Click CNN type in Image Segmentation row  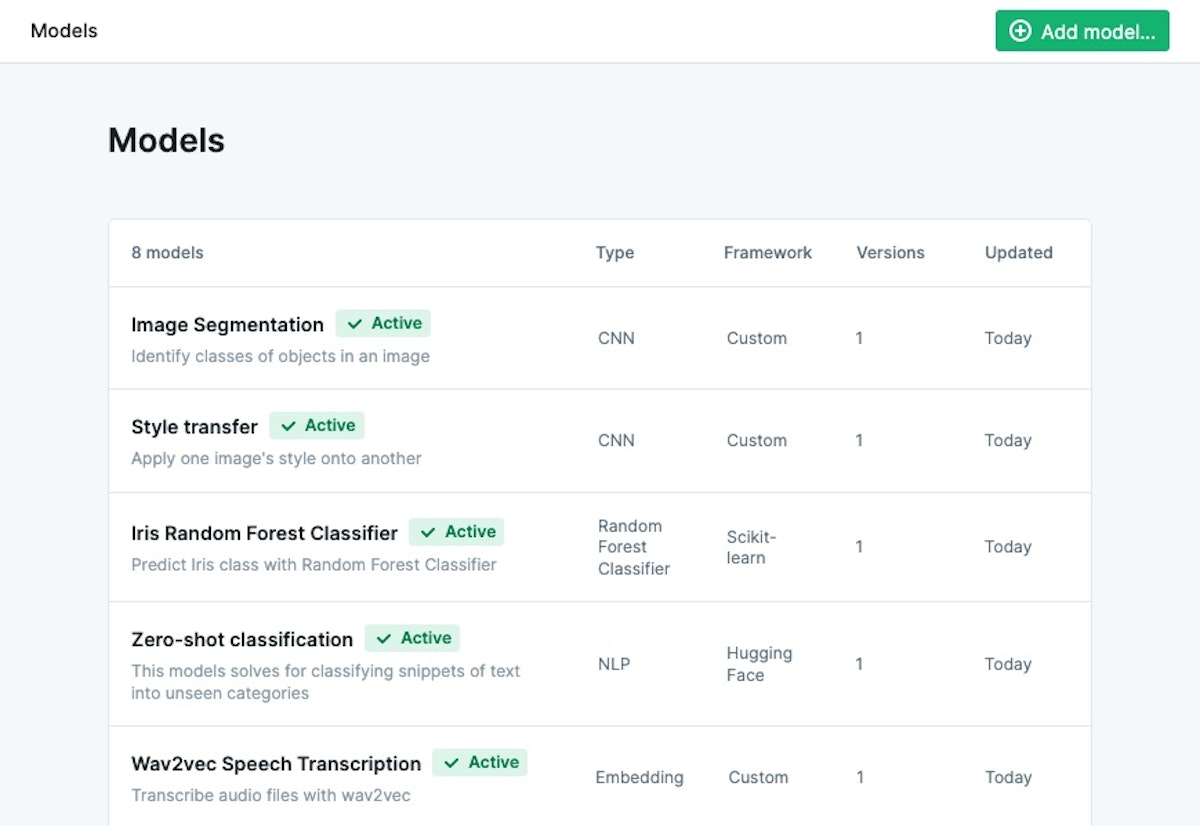(x=616, y=338)
